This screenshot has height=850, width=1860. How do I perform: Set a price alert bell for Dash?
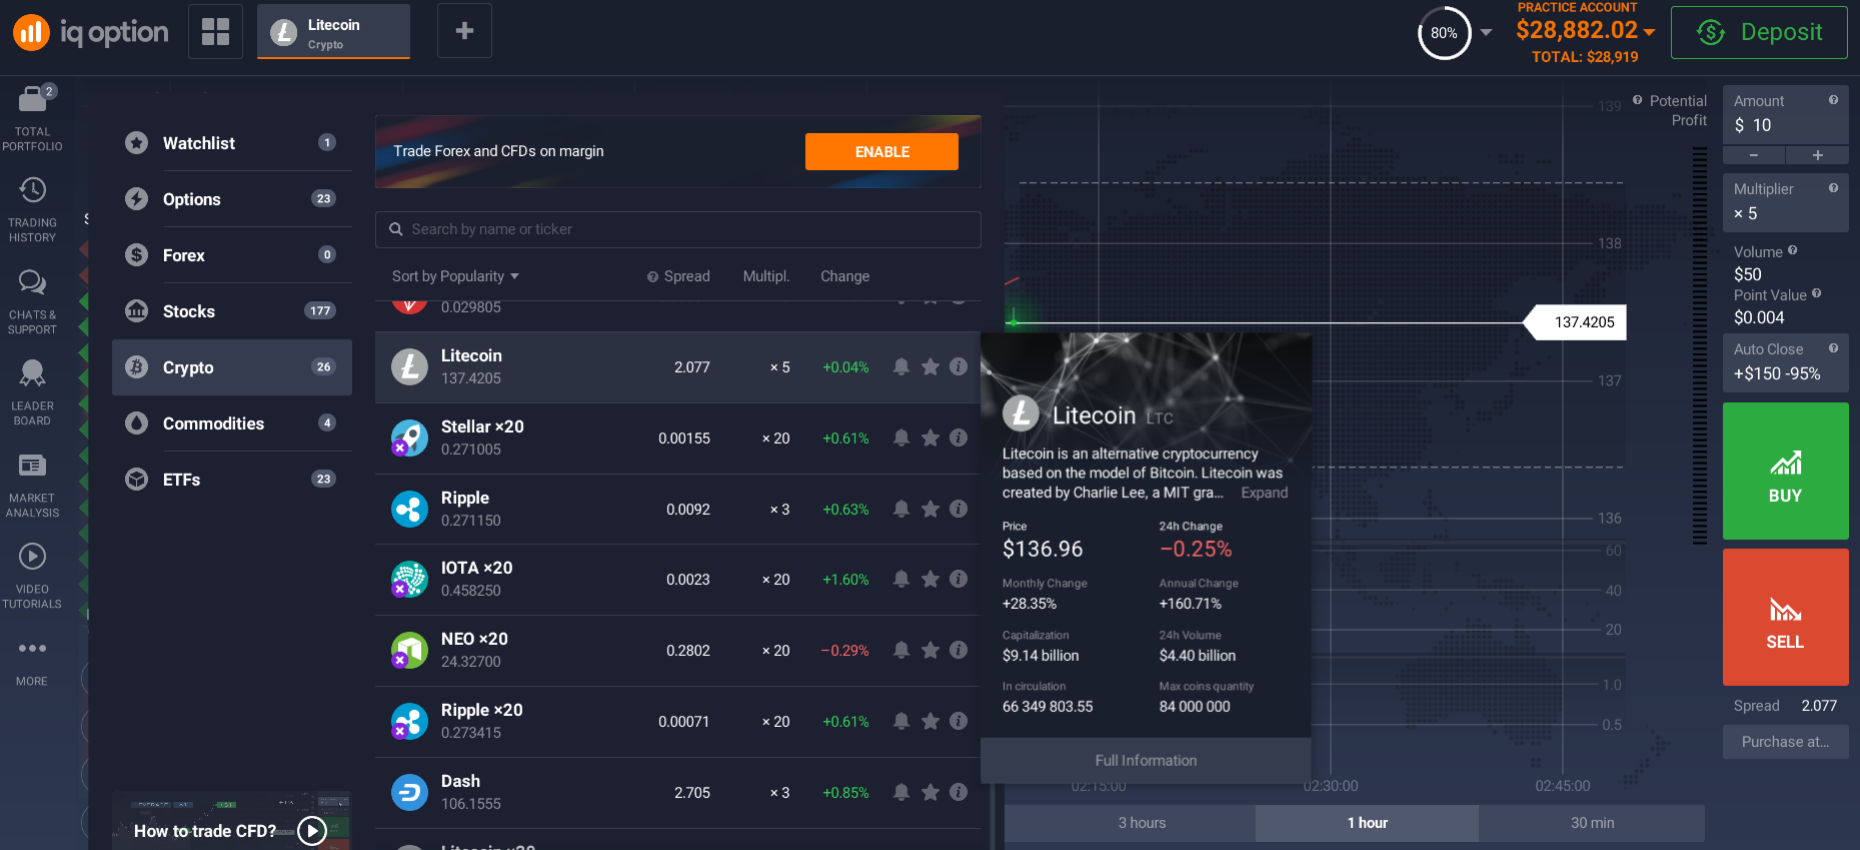pos(901,792)
